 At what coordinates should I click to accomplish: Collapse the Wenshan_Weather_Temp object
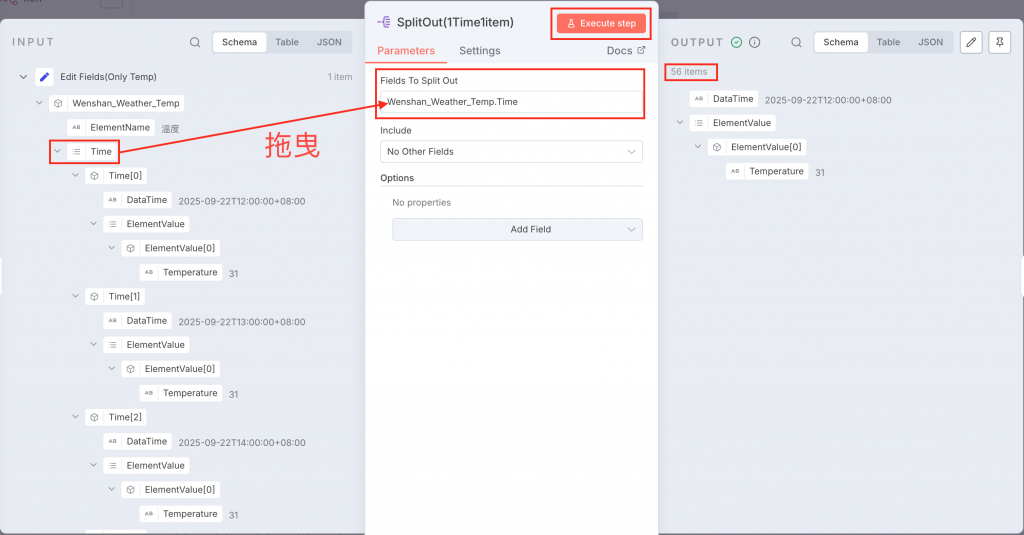pos(39,103)
